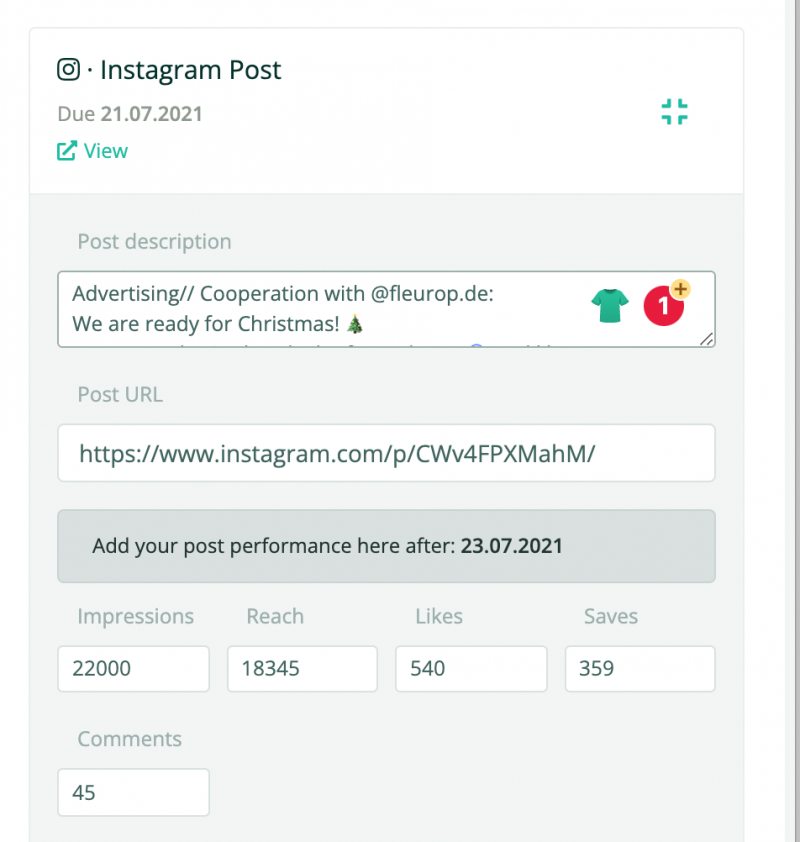Click into the Post URL field
The width and height of the screenshot is (800, 842).
(x=387, y=453)
